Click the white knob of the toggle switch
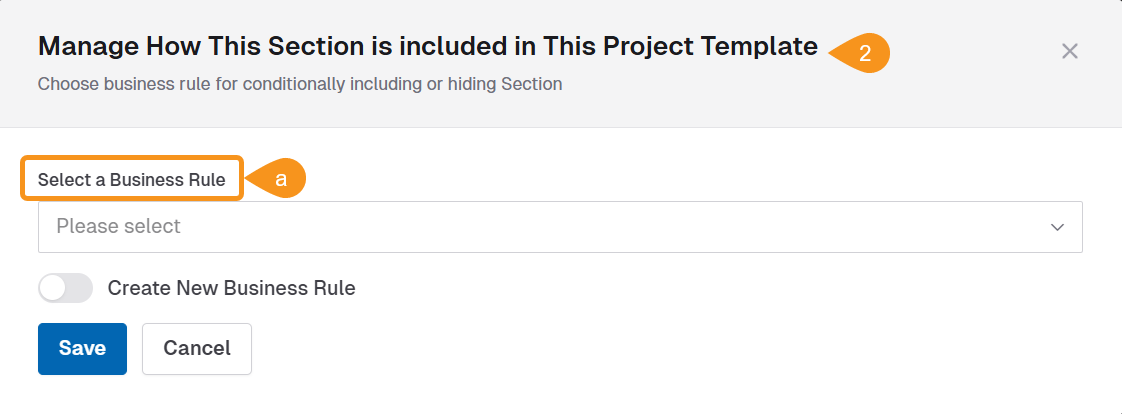Viewport: 1122px width, 414px height. click(x=53, y=288)
